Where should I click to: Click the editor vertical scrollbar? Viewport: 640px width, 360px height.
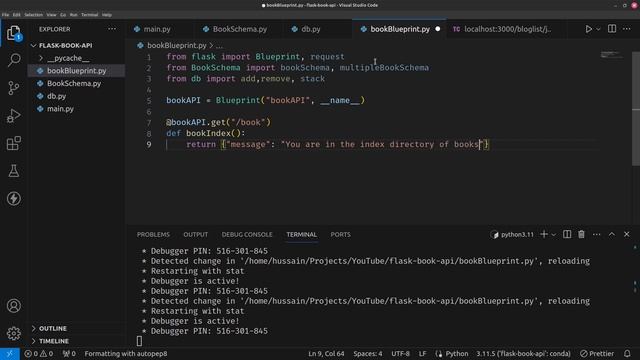(x=636, y=109)
